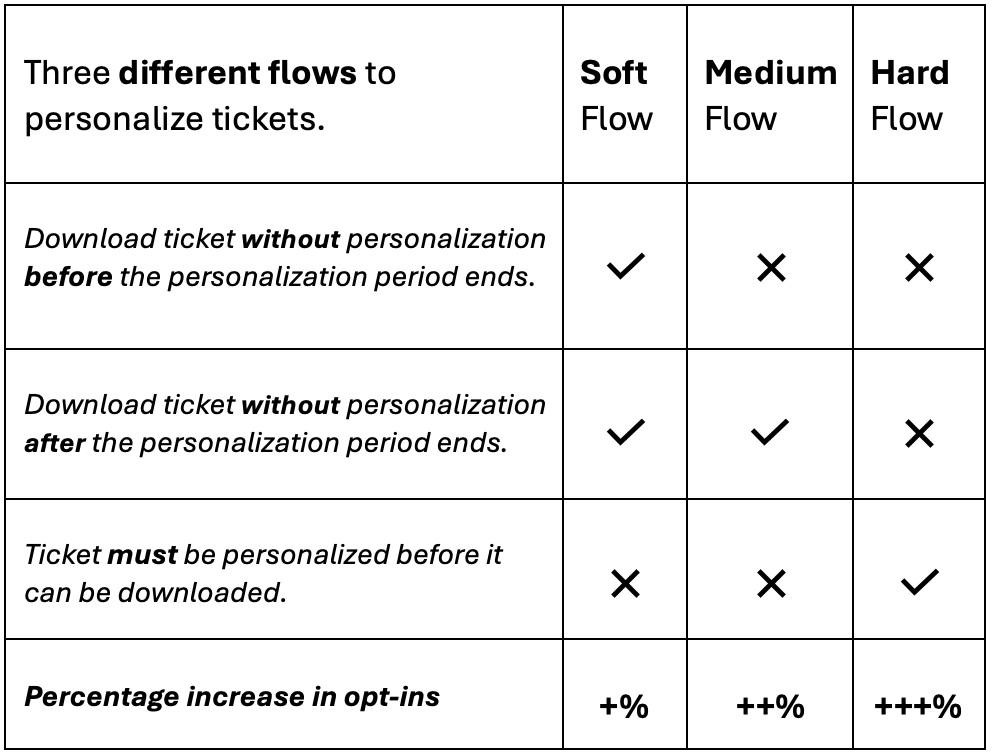
Task: Click the Hard Flow cross in the after-period row
Action: [x=919, y=434]
